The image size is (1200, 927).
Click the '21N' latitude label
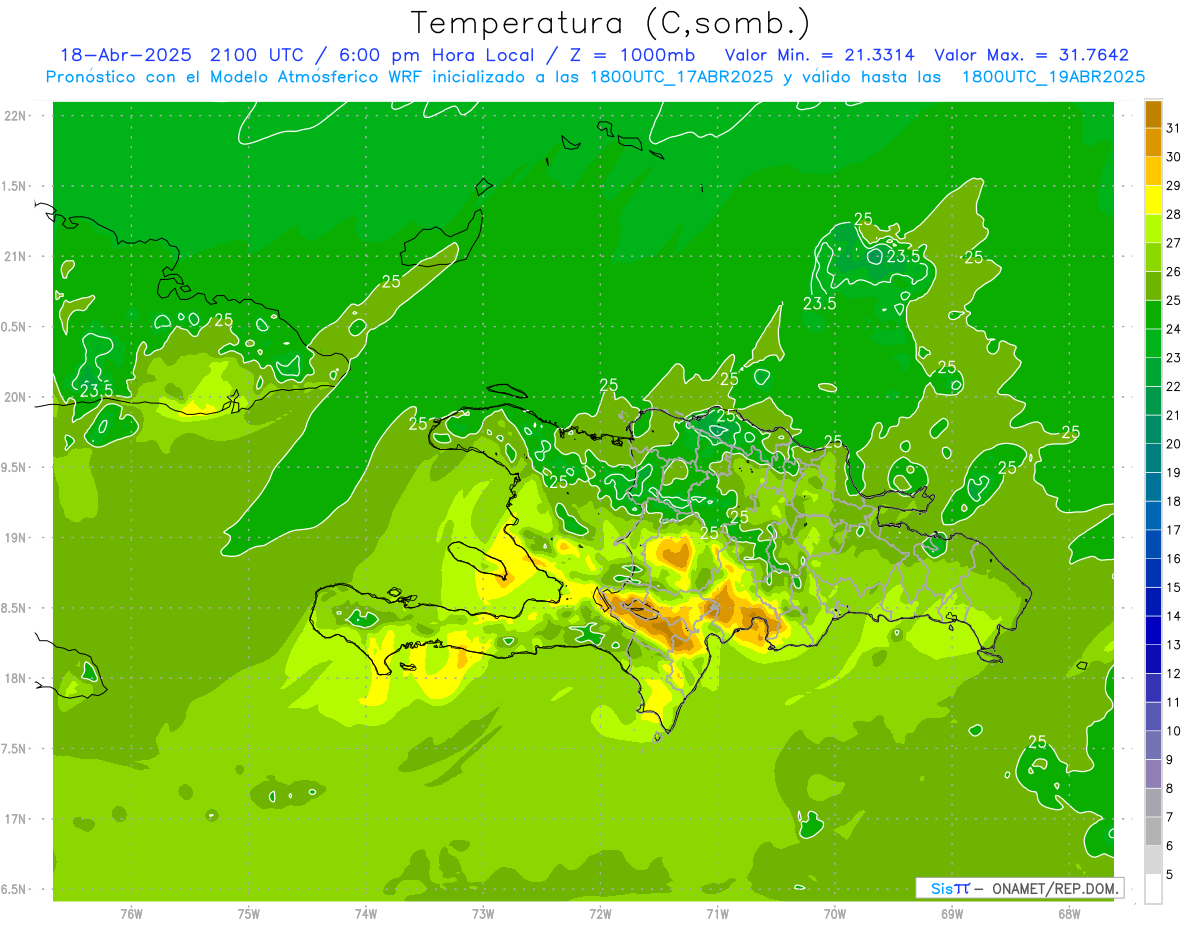15,257
